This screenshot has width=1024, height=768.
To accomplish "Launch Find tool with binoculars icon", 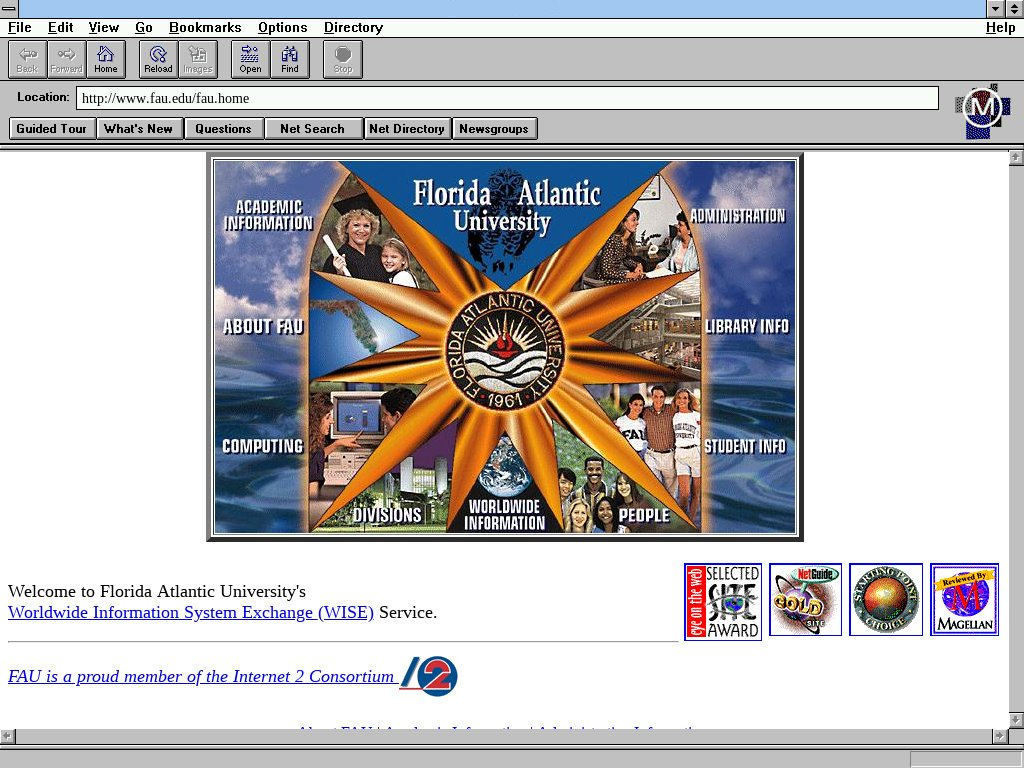I will point(290,59).
